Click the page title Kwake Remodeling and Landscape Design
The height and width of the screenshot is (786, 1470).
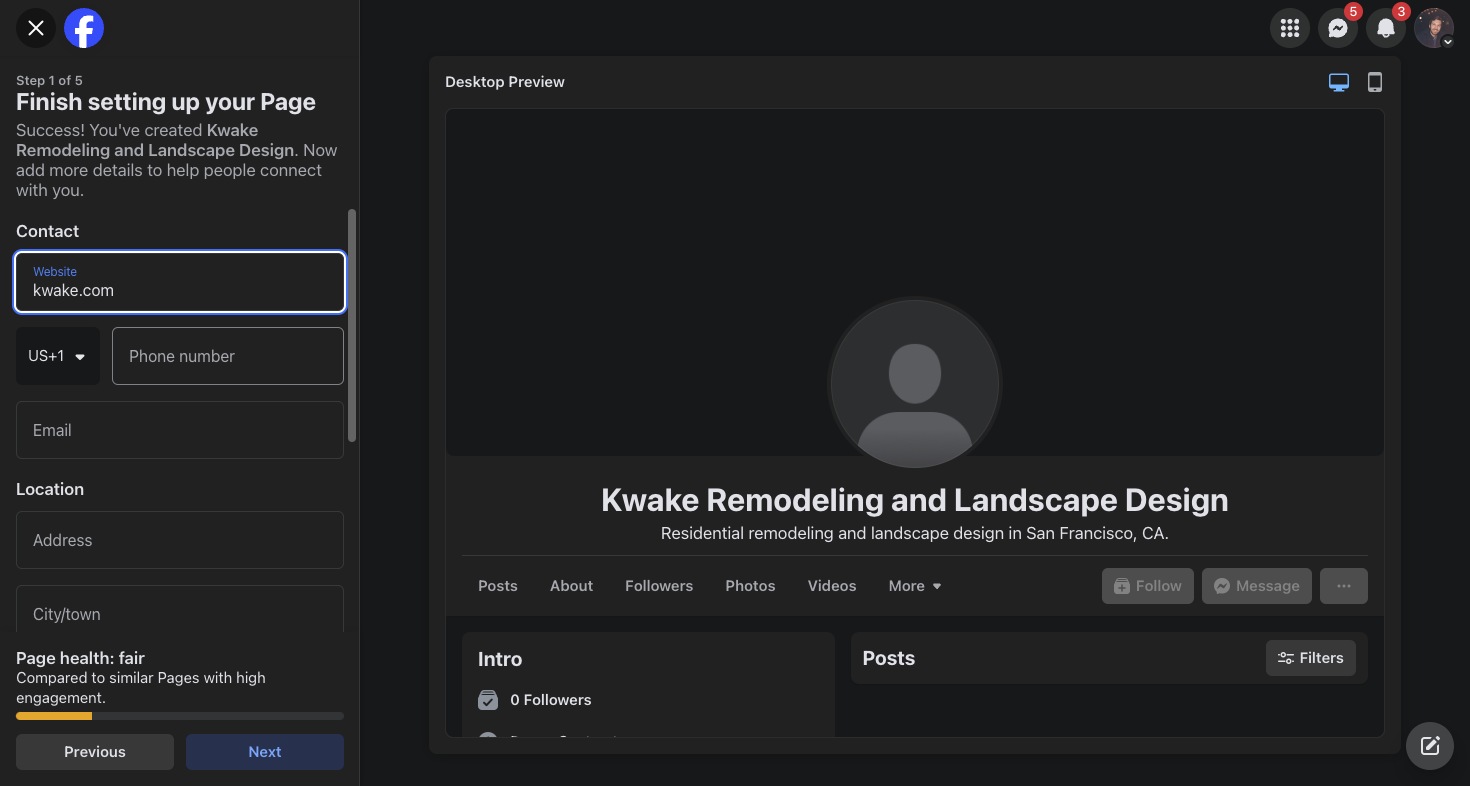(915, 500)
